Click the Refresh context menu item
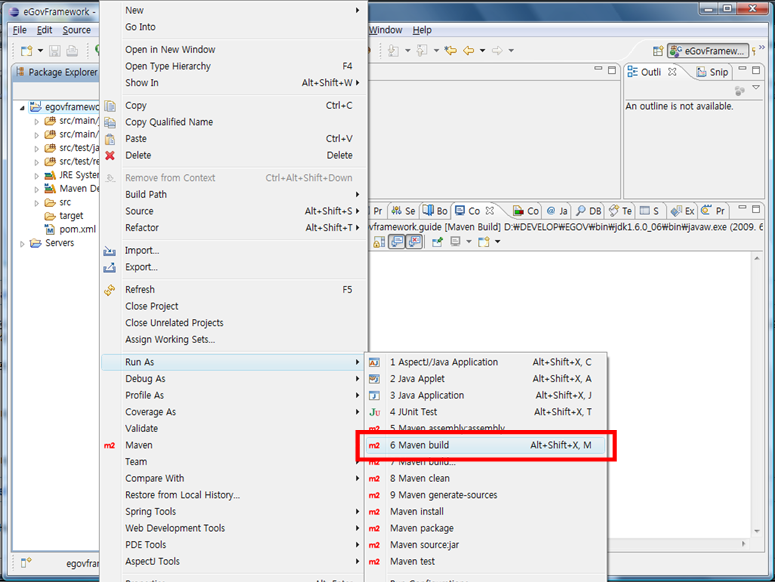 [140, 290]
